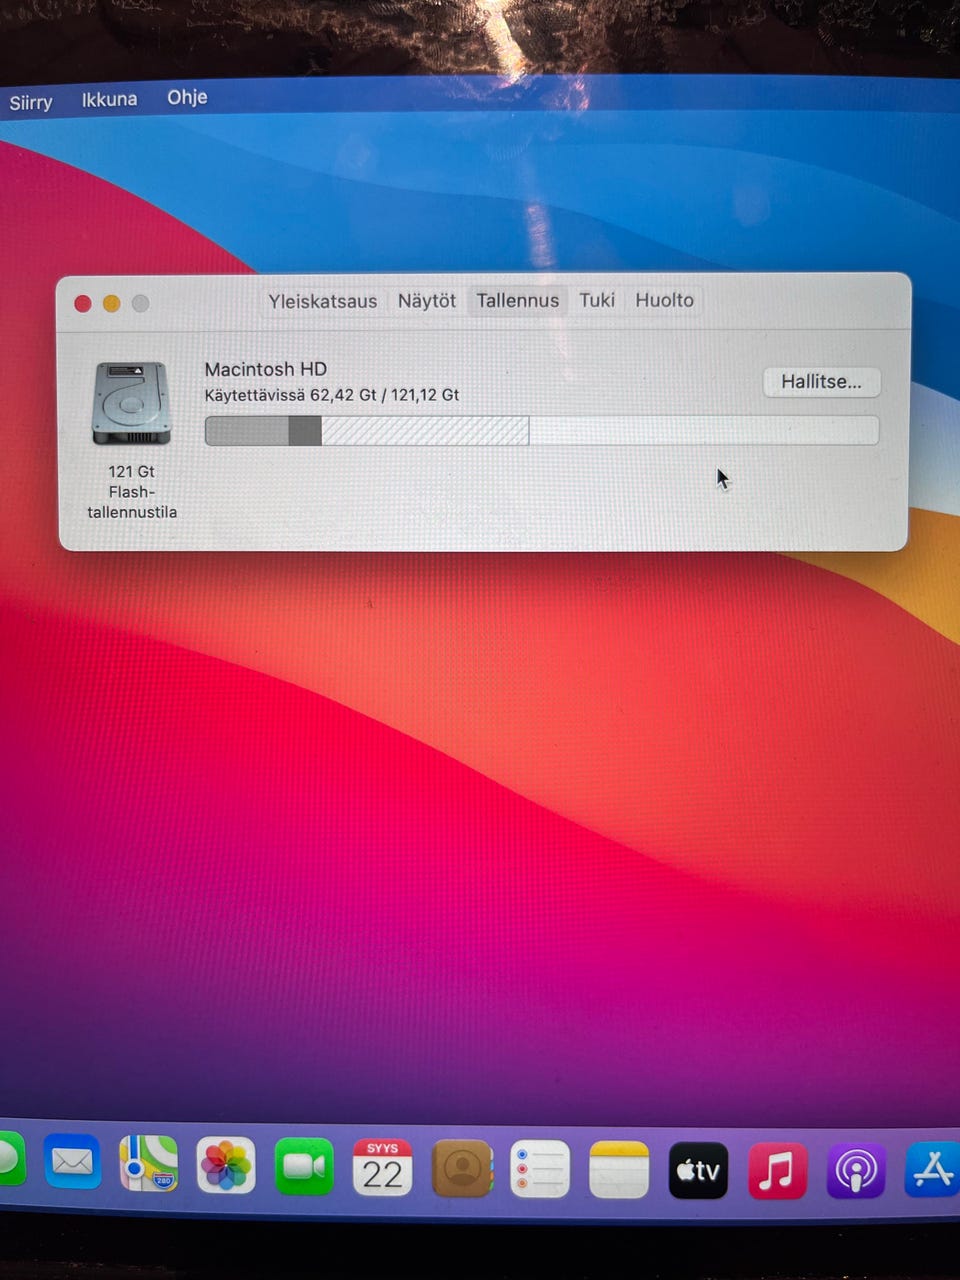Launch Apple TV app
Viewport: 960px width, 1280px height.
point(698,1170)
